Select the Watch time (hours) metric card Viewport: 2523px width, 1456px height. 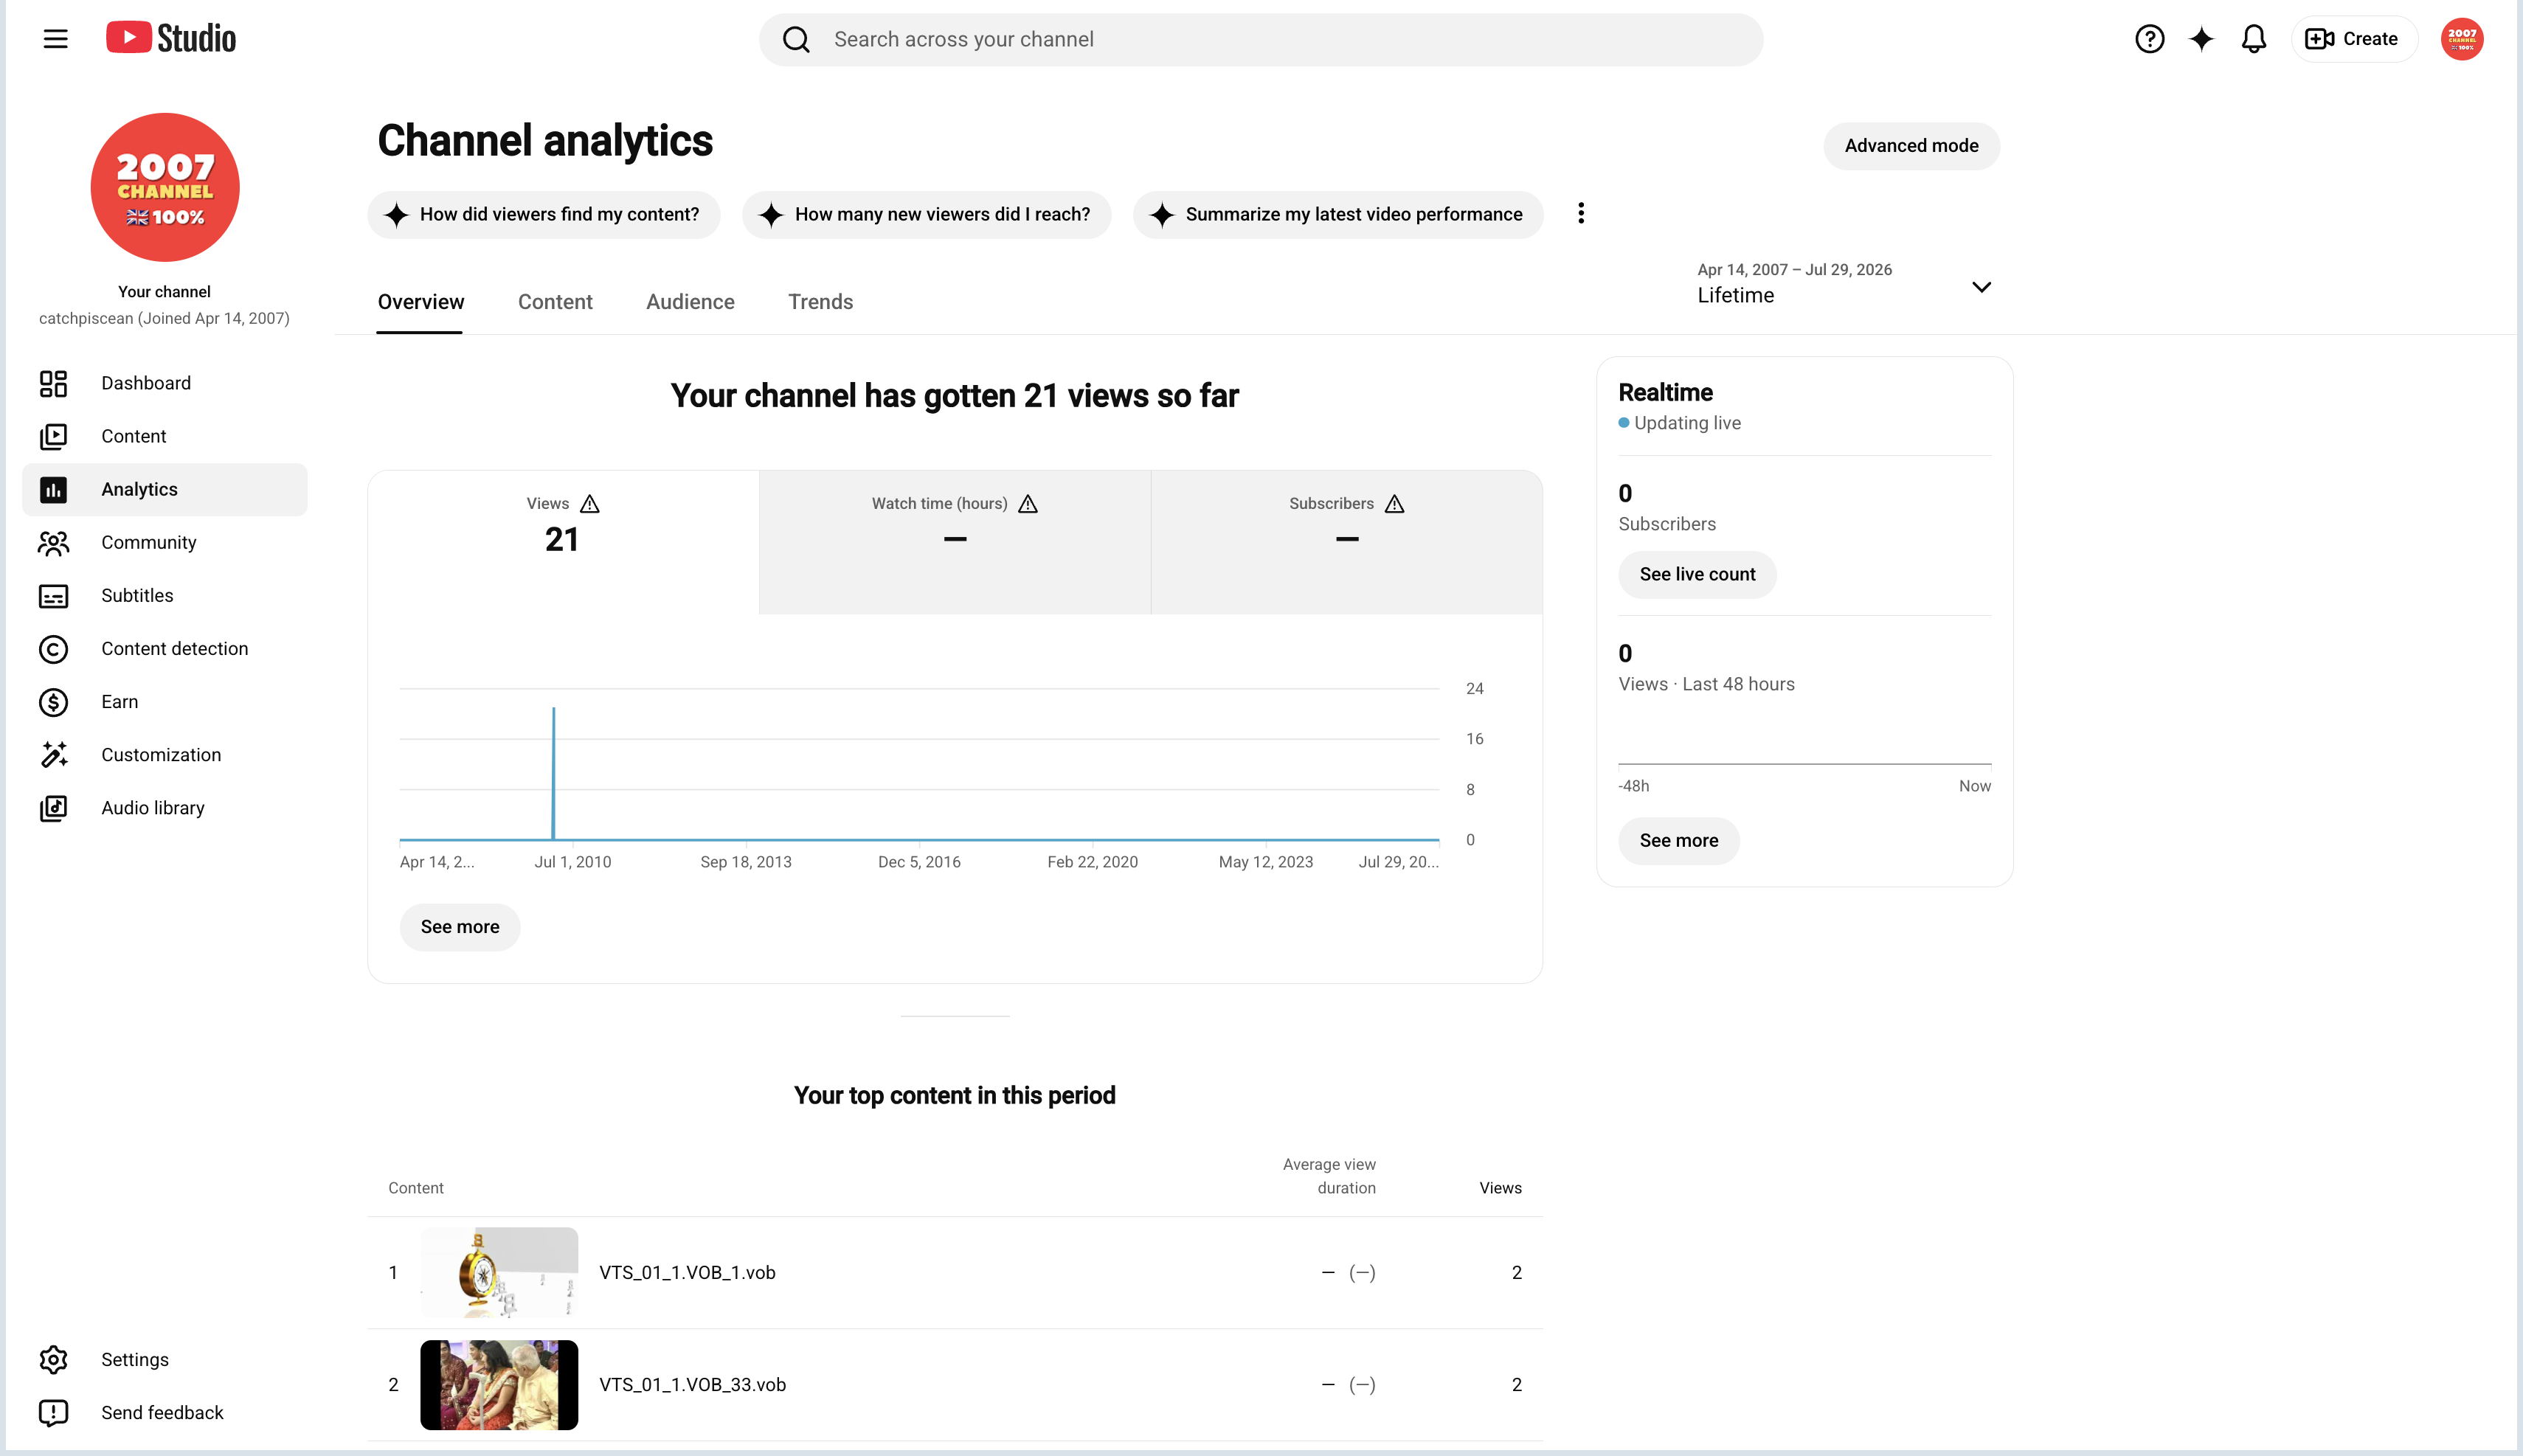pos(955,542)
